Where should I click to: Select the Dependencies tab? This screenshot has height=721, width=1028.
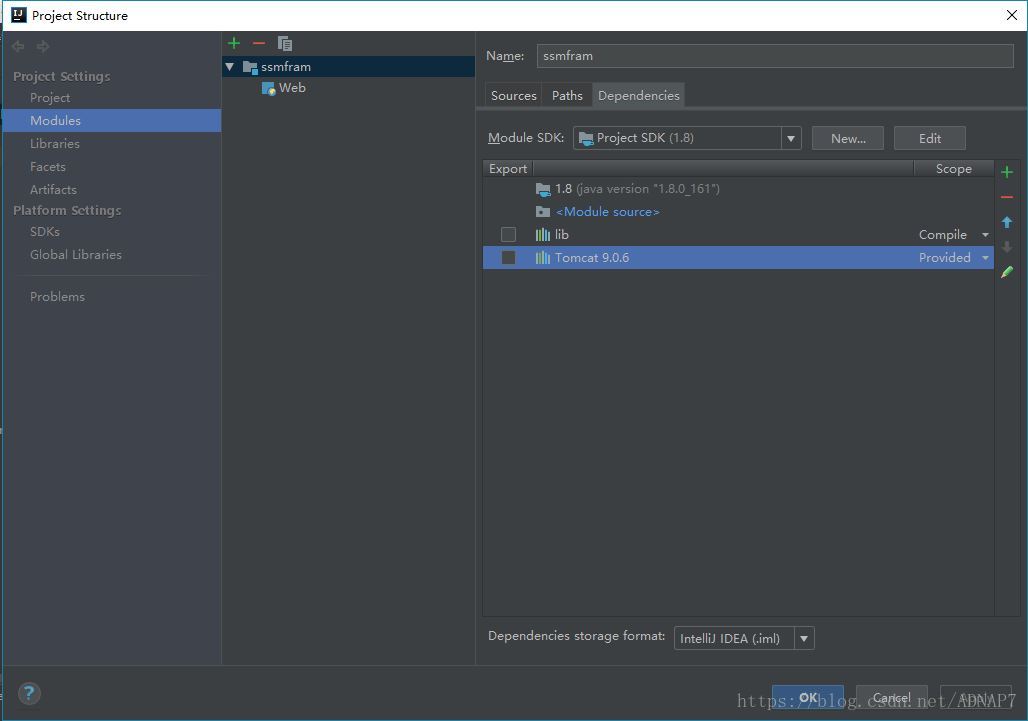(639, 96)
